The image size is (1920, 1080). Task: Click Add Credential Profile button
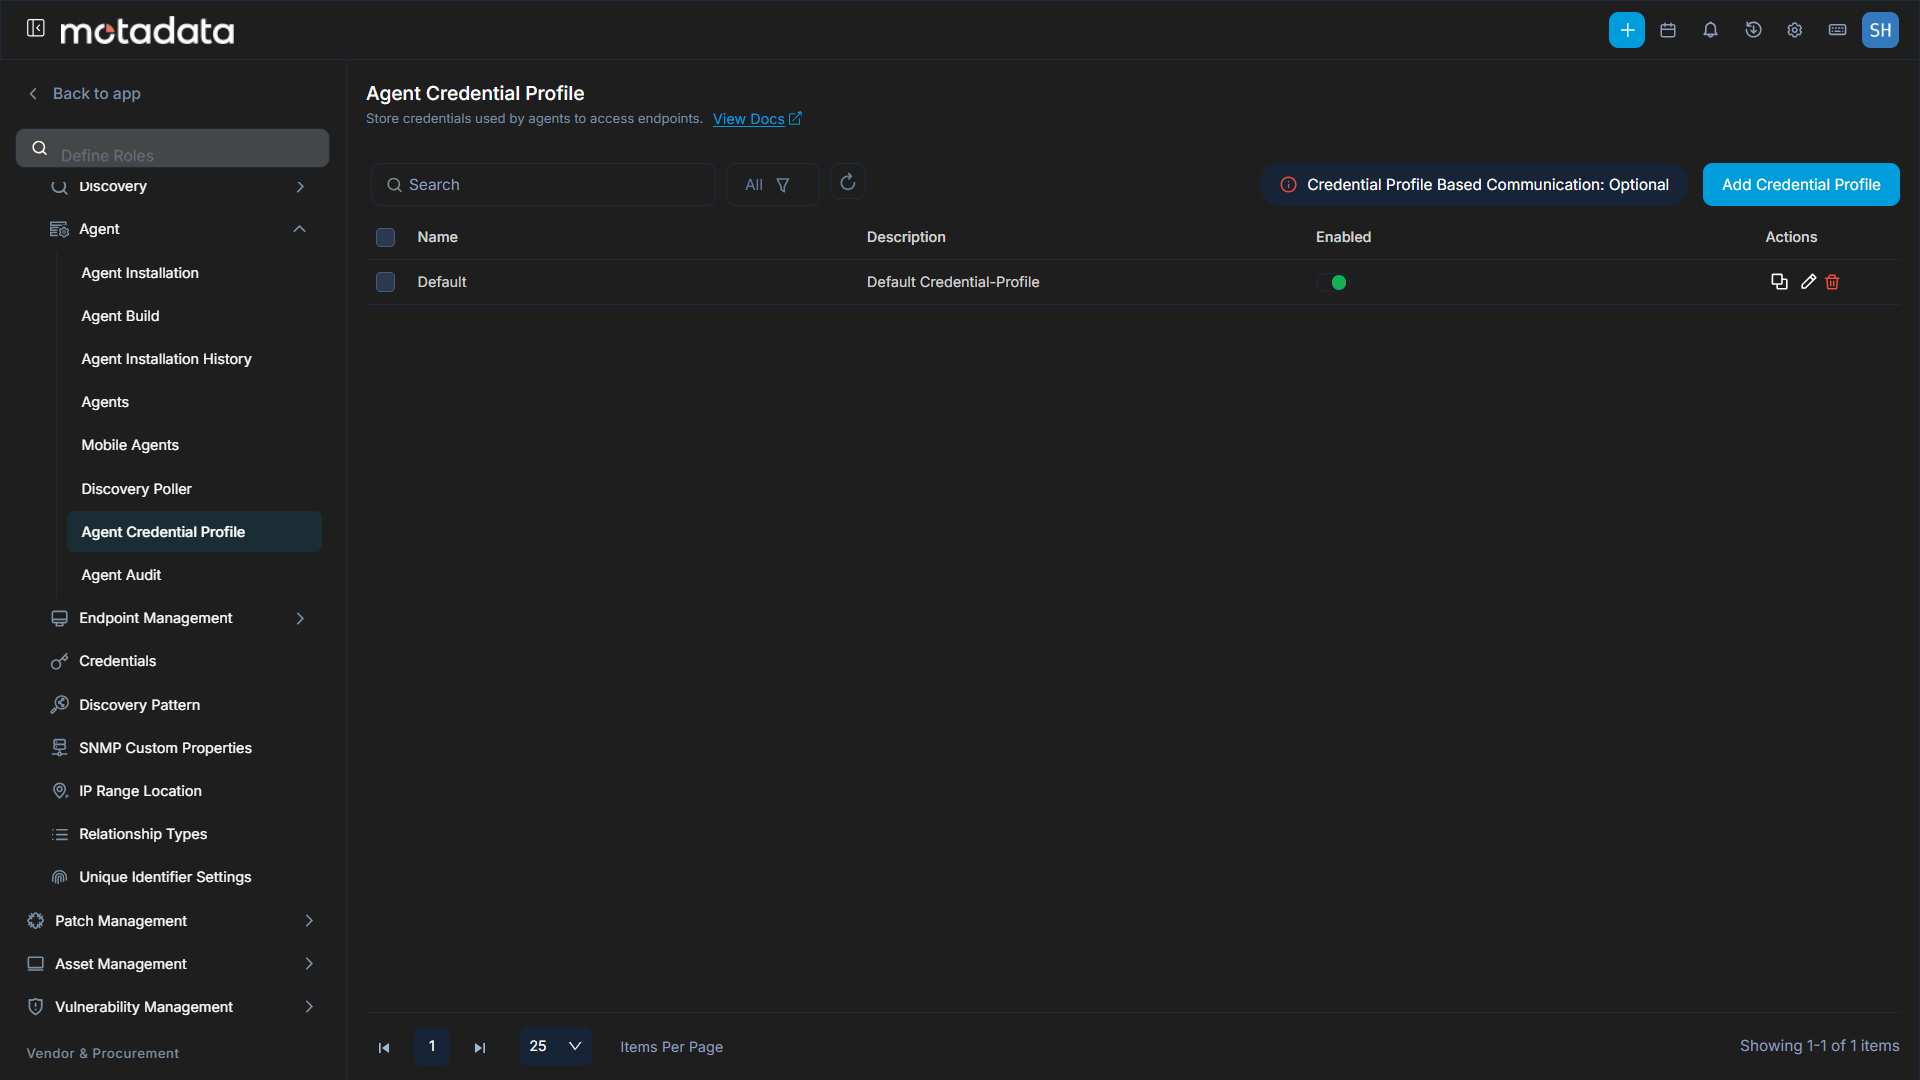1801,185
